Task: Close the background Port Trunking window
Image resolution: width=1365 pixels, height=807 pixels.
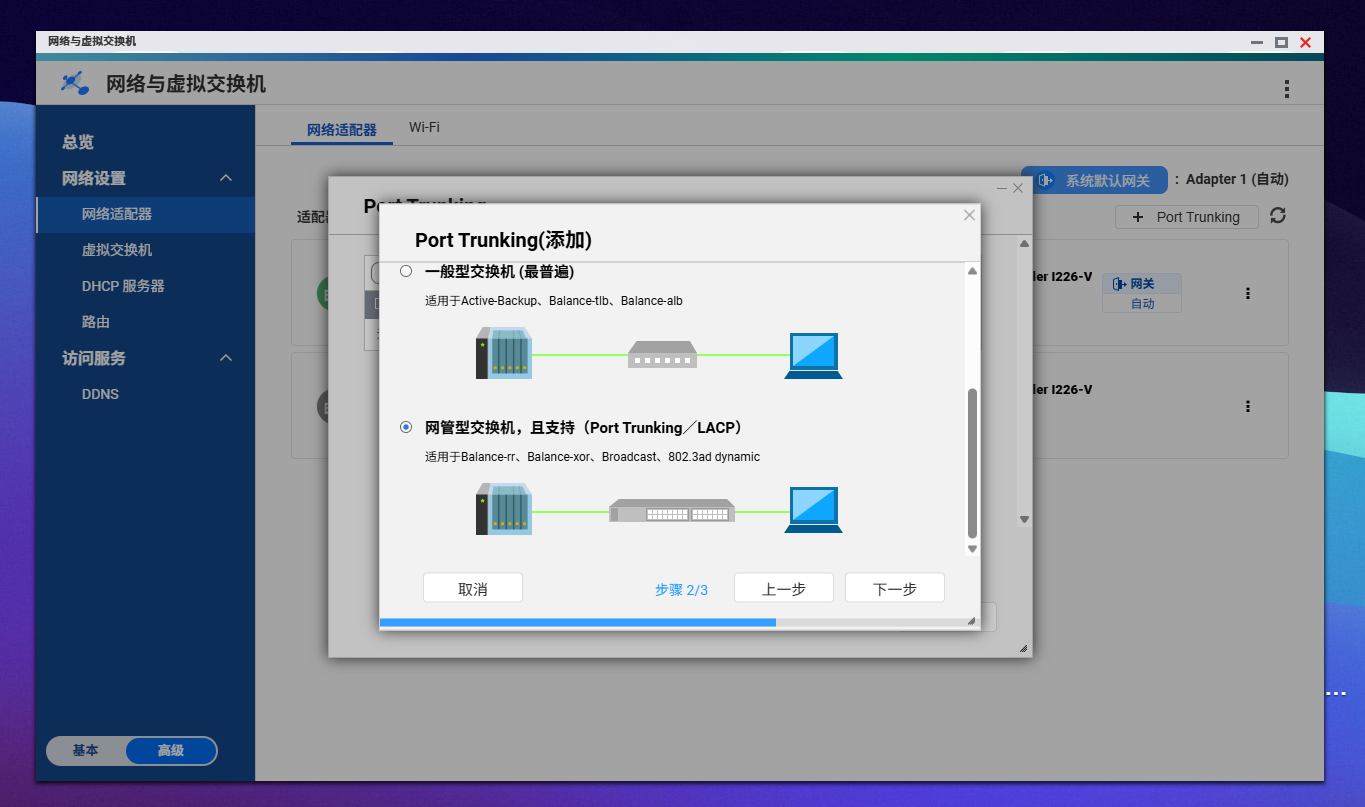Action: [x=1018, y=188]
